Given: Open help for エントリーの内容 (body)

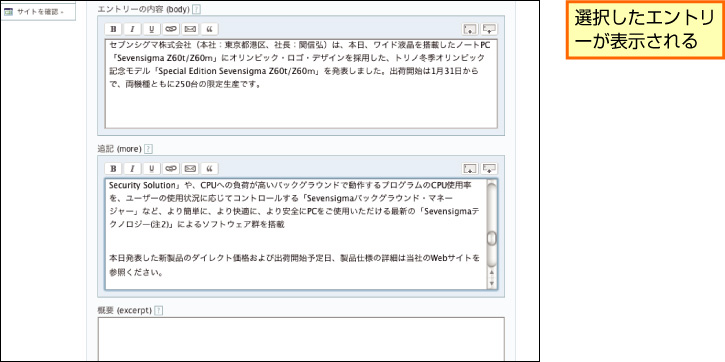Looking at the screenshot, I should click(197, 9).
